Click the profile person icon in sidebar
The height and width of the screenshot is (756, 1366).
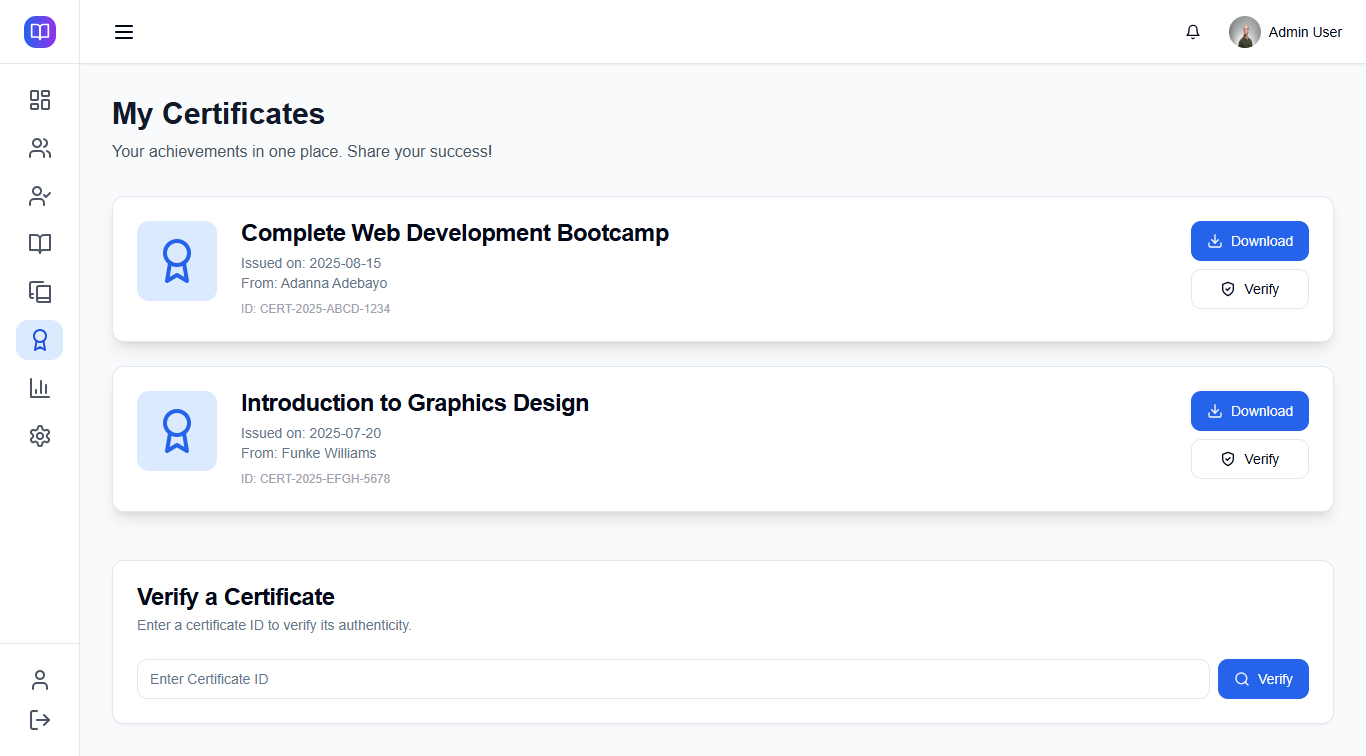[x=40, y=680]
